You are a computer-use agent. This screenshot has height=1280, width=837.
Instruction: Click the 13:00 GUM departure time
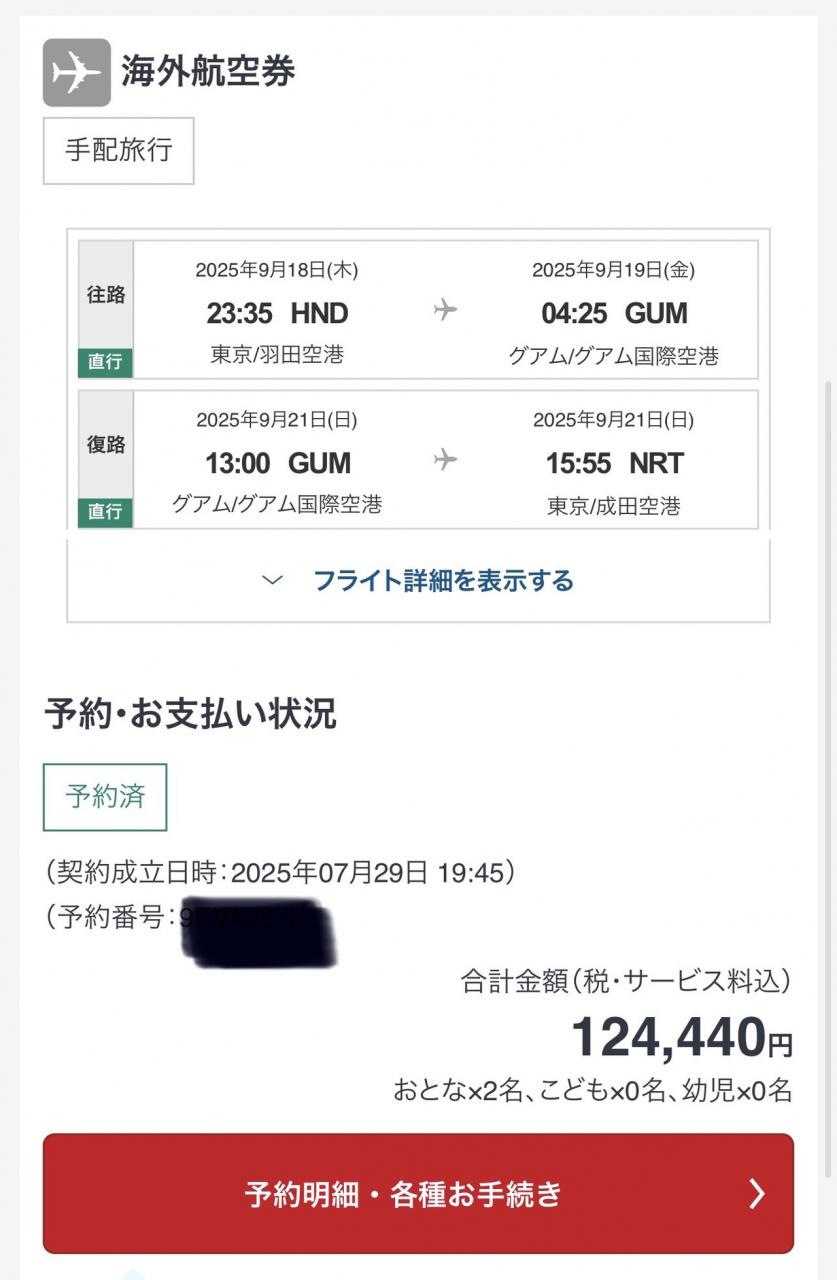click(x=277, y=464)
